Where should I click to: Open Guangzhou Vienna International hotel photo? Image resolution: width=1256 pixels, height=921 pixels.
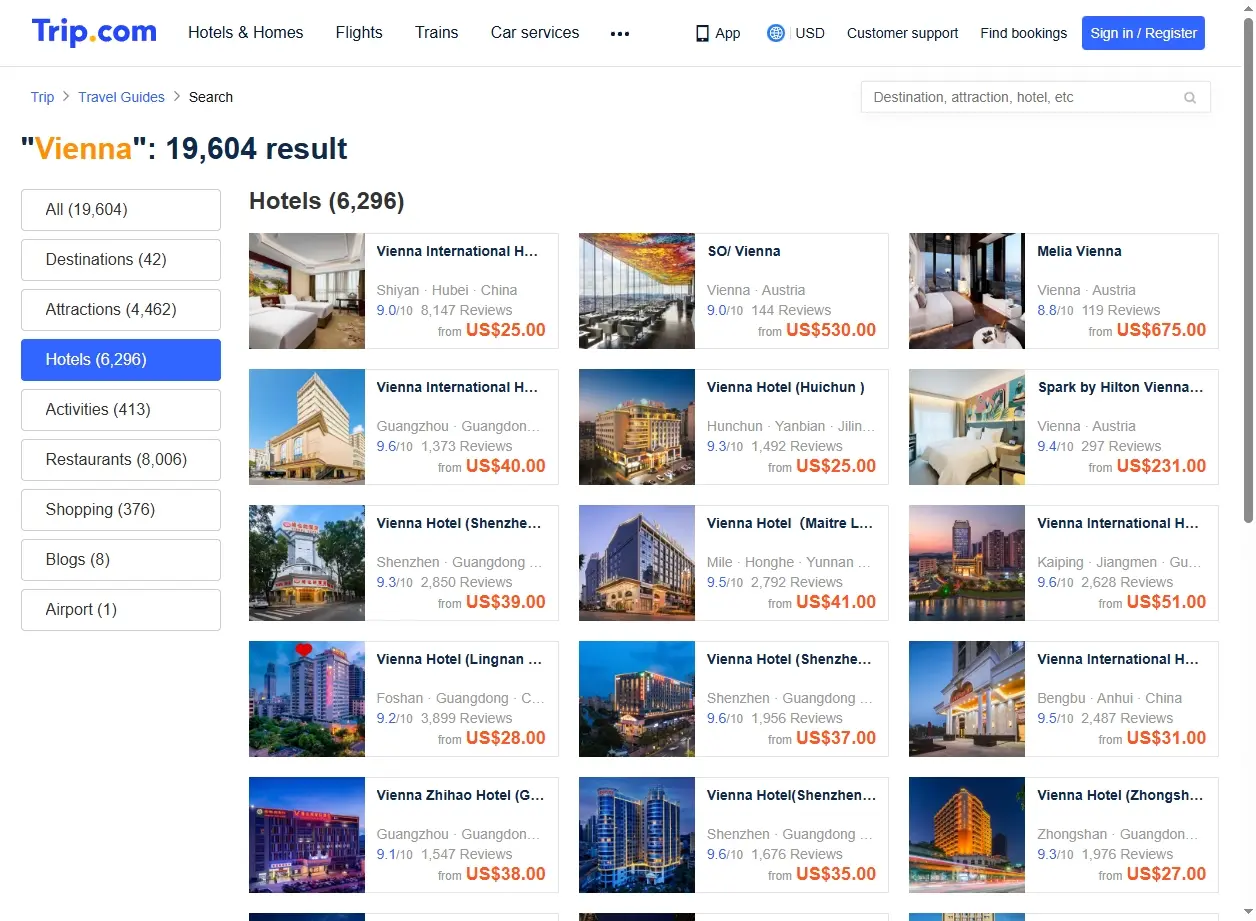(307, 427)
